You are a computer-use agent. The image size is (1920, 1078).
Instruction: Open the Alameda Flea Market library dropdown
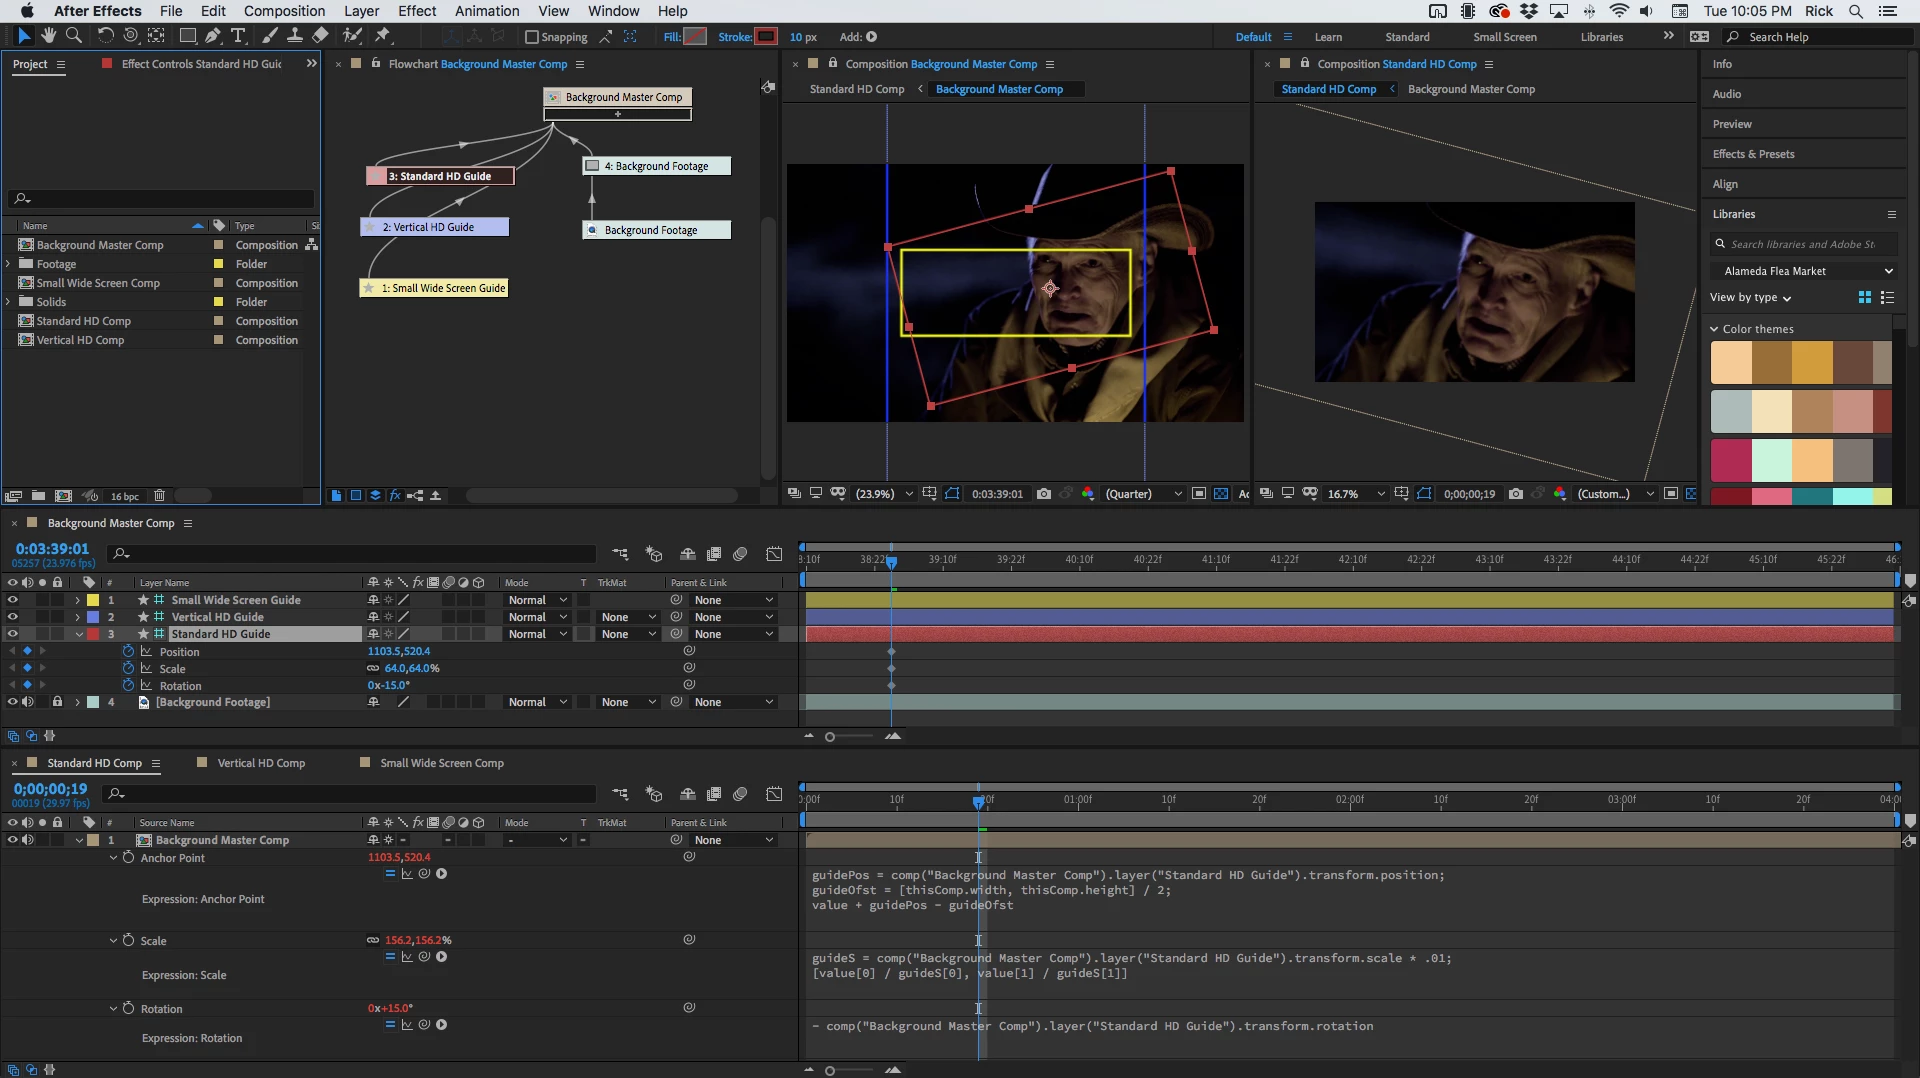coord(1803,271)
